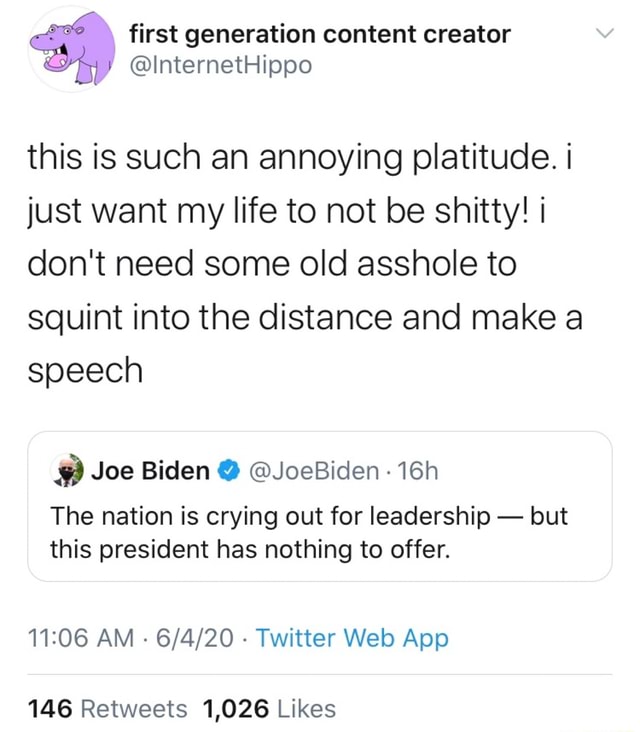640x732 pixels.
Task: View the 1,026 Likes list
Action: pos(269,709)
